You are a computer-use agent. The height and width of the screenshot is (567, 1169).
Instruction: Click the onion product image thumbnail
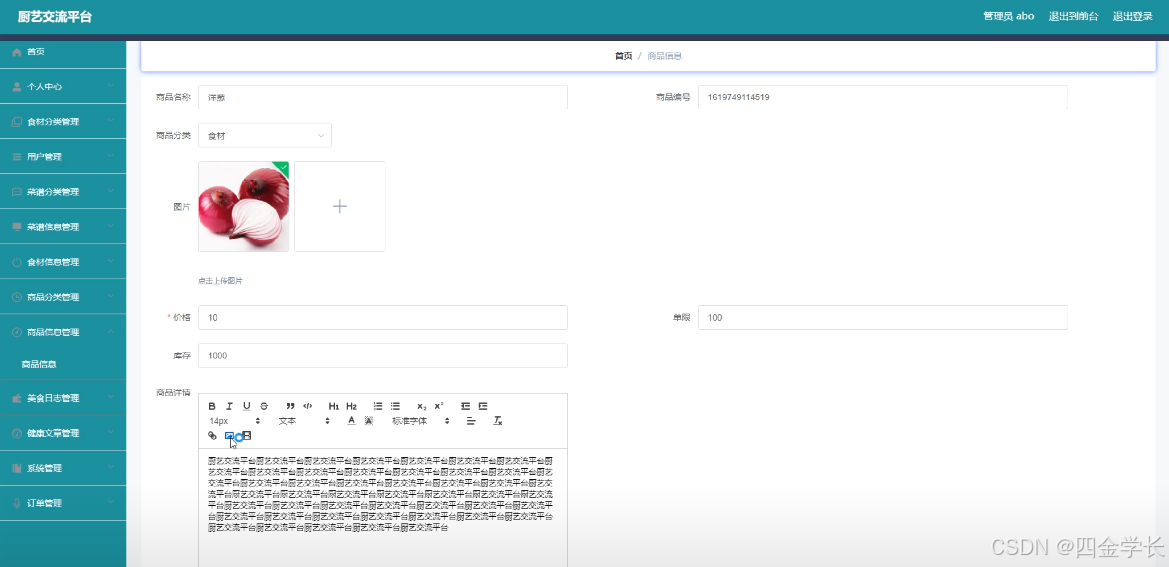[x=244, y=206]
